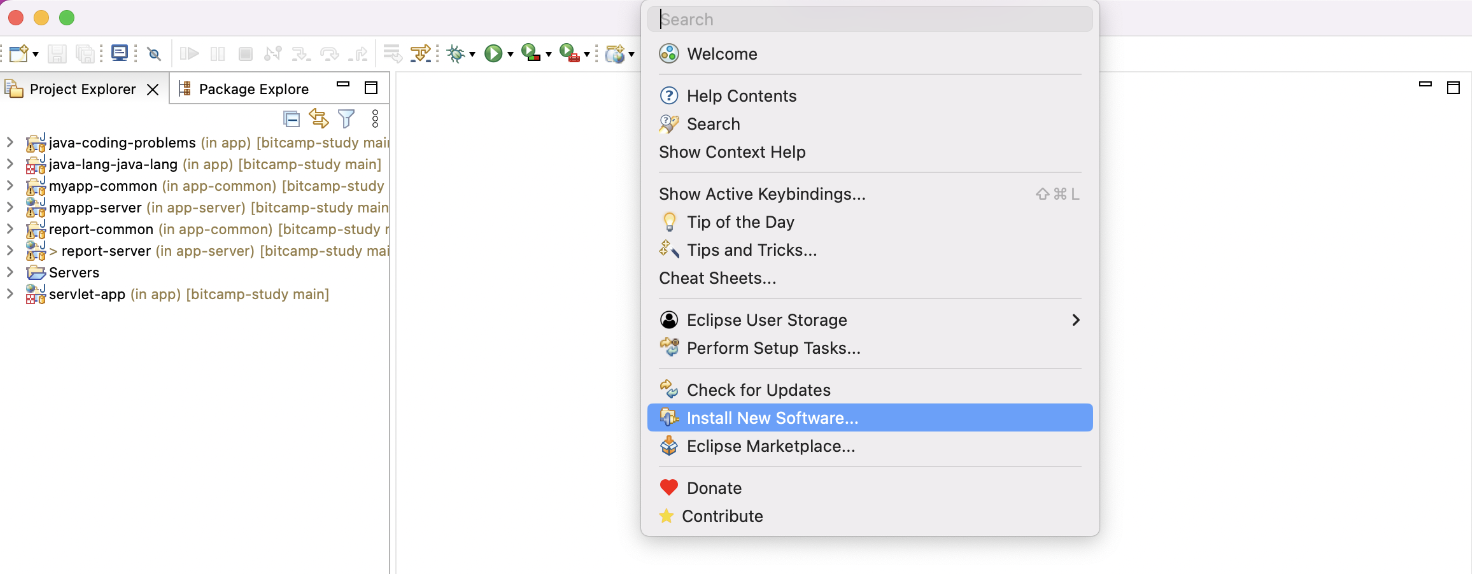The image size is (1472, 574).
Task: Toggle Use Step Filters icon
Action: 421,54
